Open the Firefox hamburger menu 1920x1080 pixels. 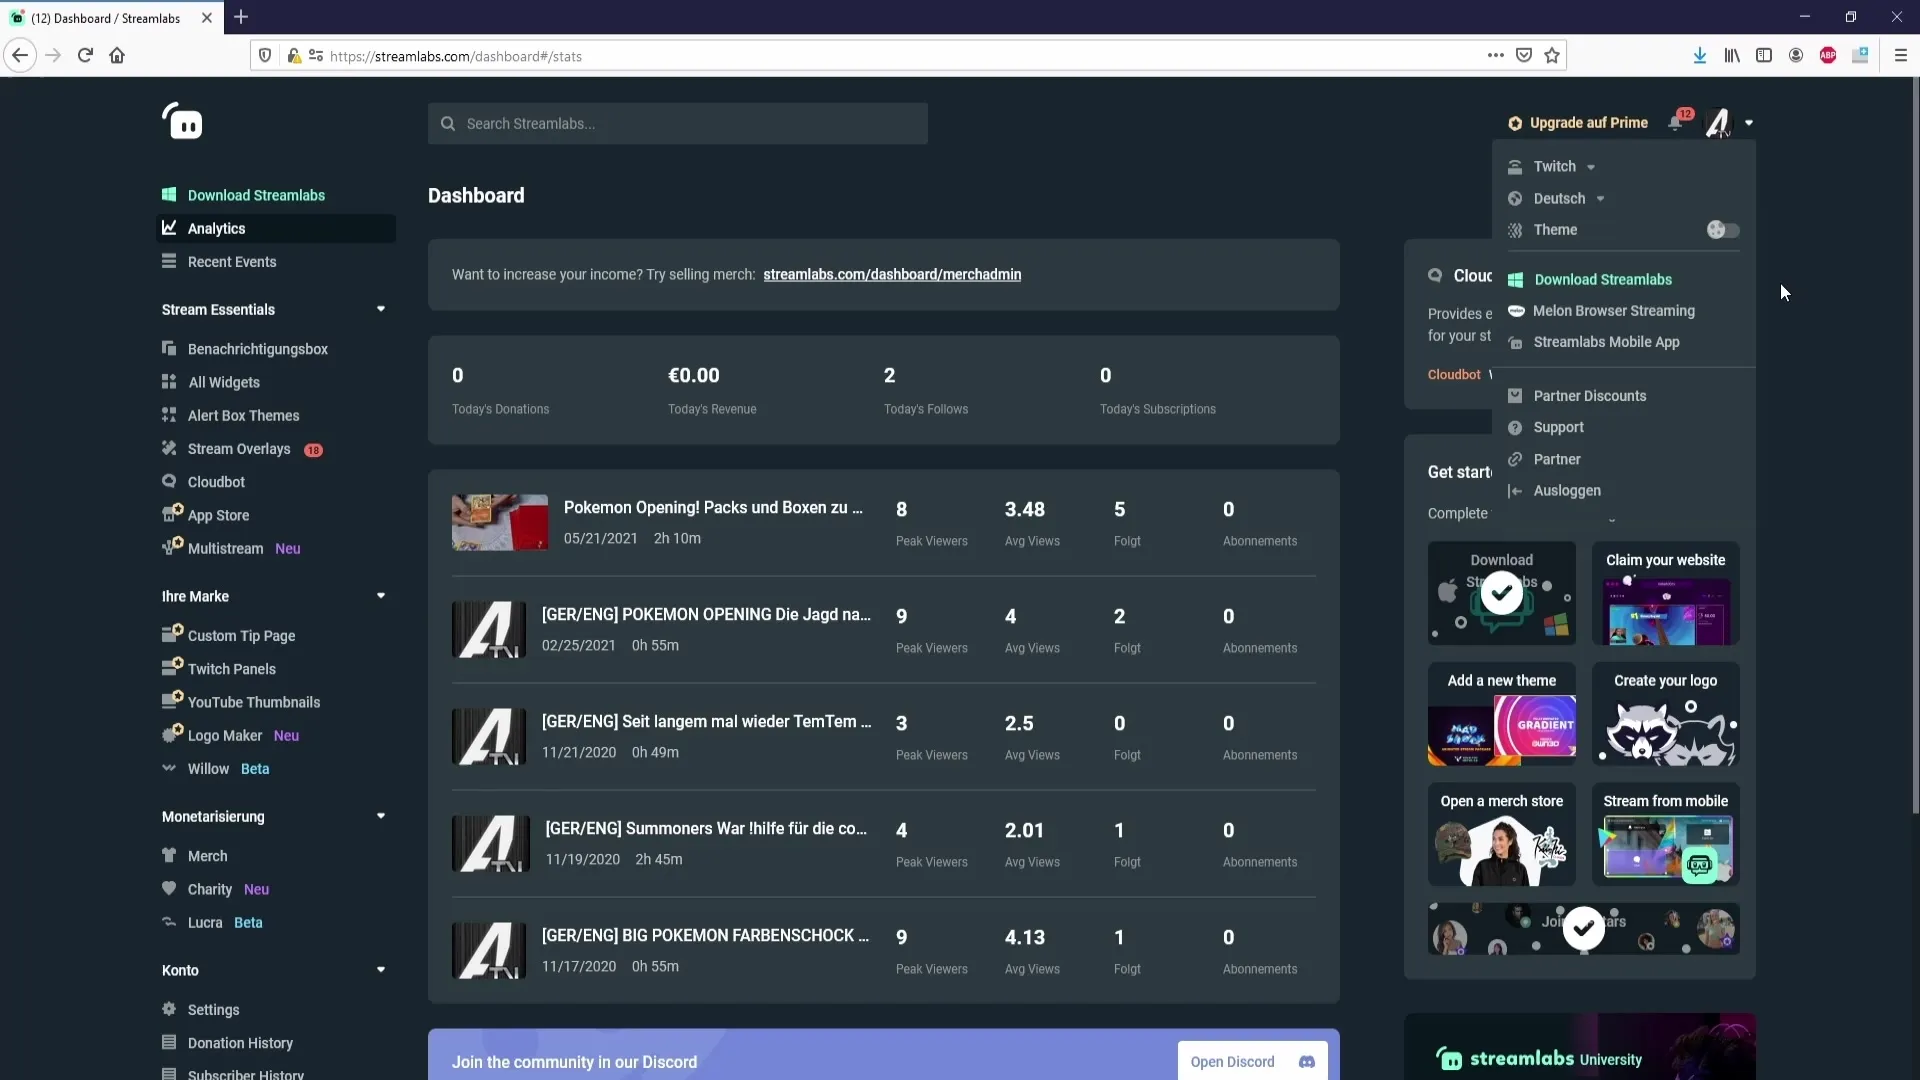(1901, 56)
